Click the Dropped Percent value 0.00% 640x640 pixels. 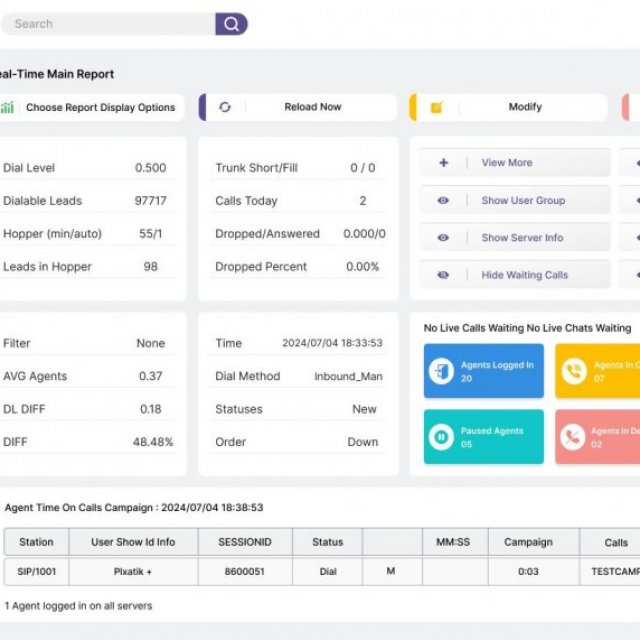click(x=362, y=267)
